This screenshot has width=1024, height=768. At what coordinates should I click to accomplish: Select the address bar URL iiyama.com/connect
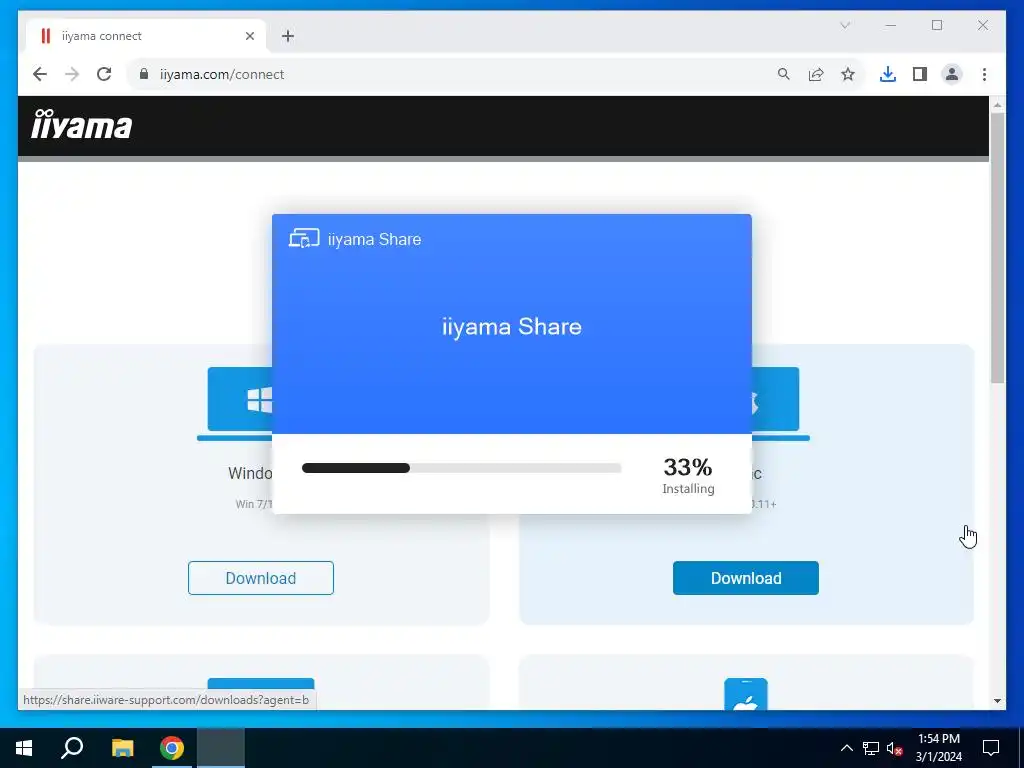coord(222,74)
